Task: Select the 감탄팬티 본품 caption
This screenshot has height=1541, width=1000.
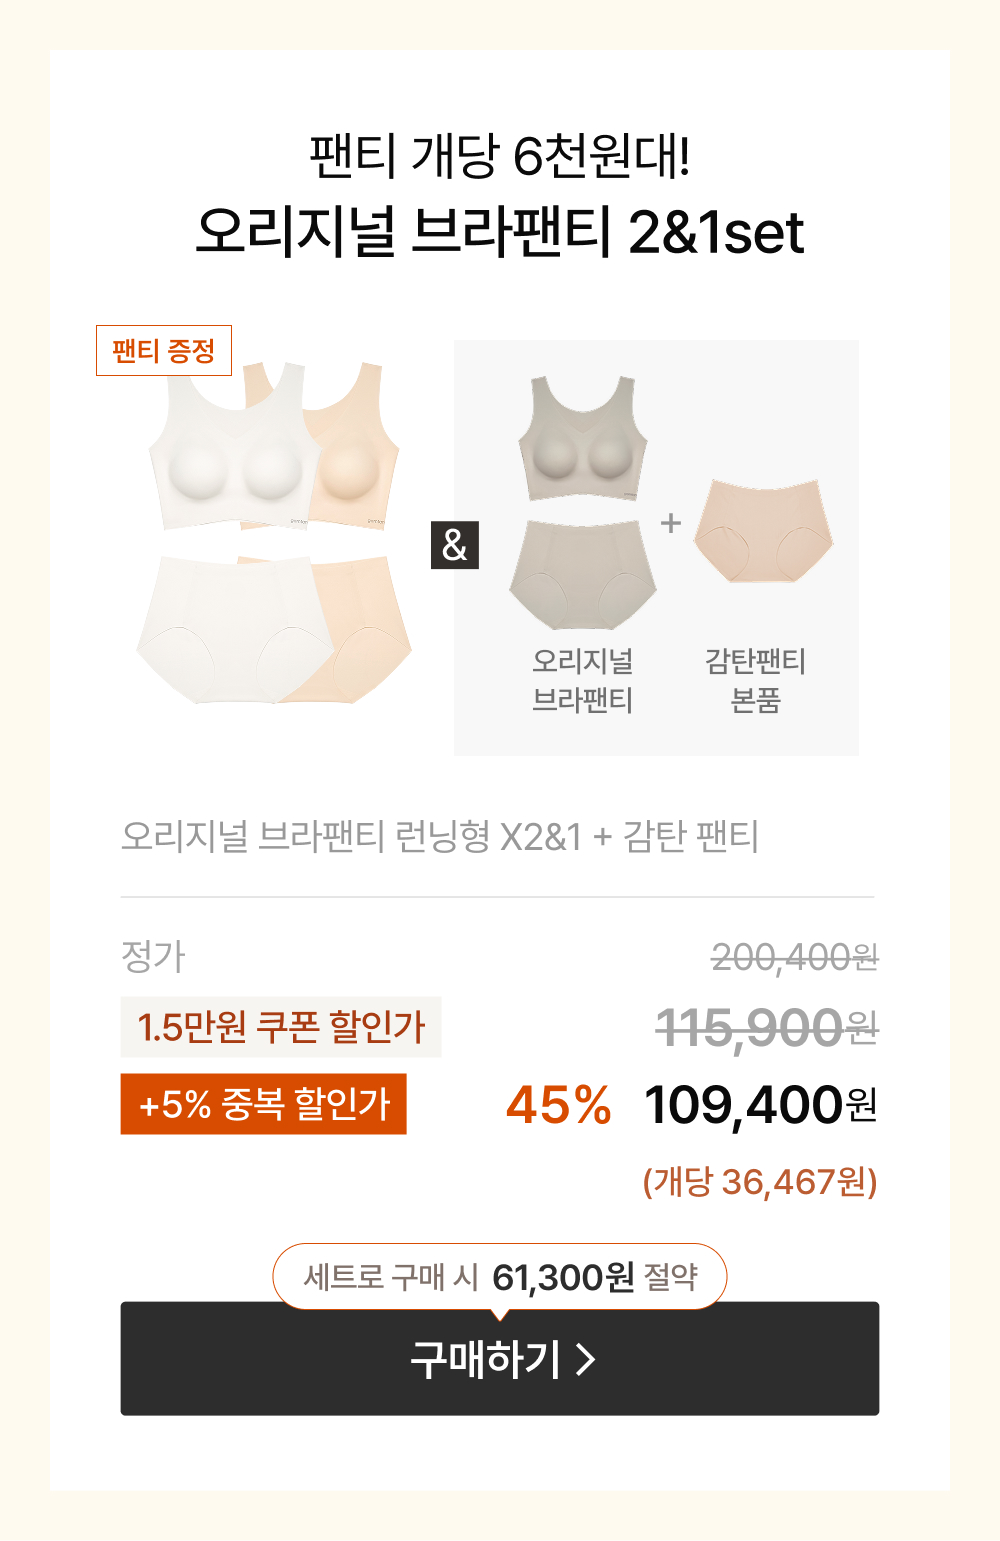Action: (x=755, y=680)
